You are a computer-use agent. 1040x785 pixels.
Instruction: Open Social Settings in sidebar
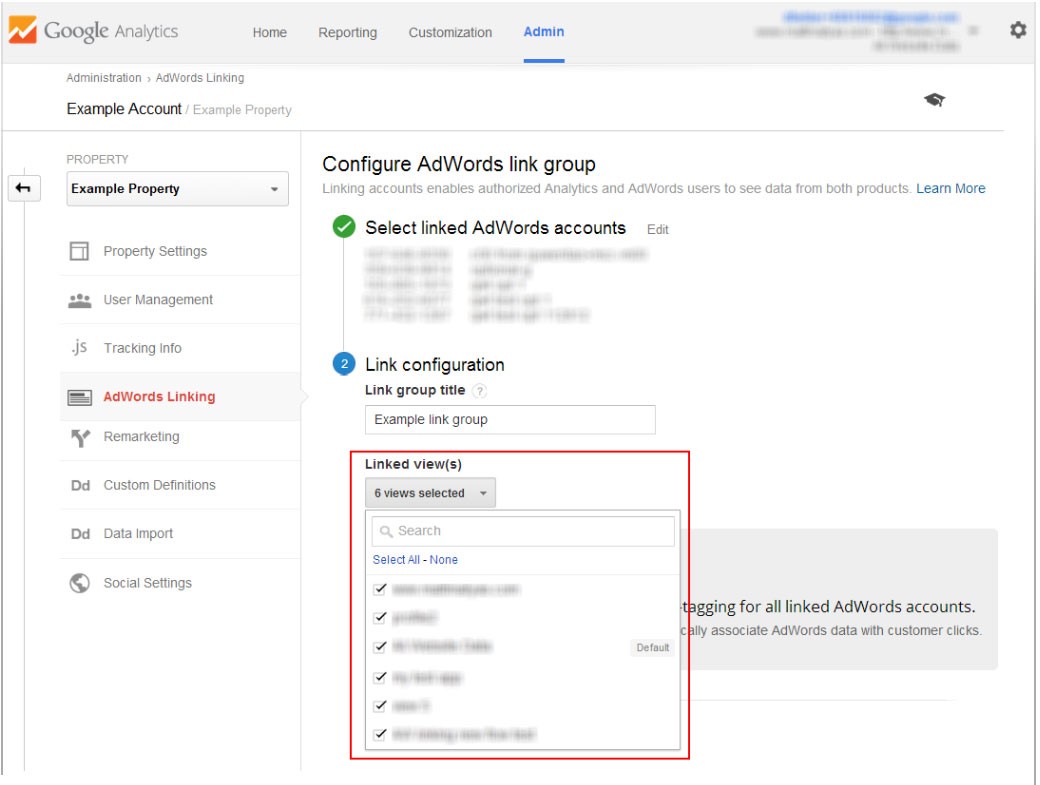147,583
